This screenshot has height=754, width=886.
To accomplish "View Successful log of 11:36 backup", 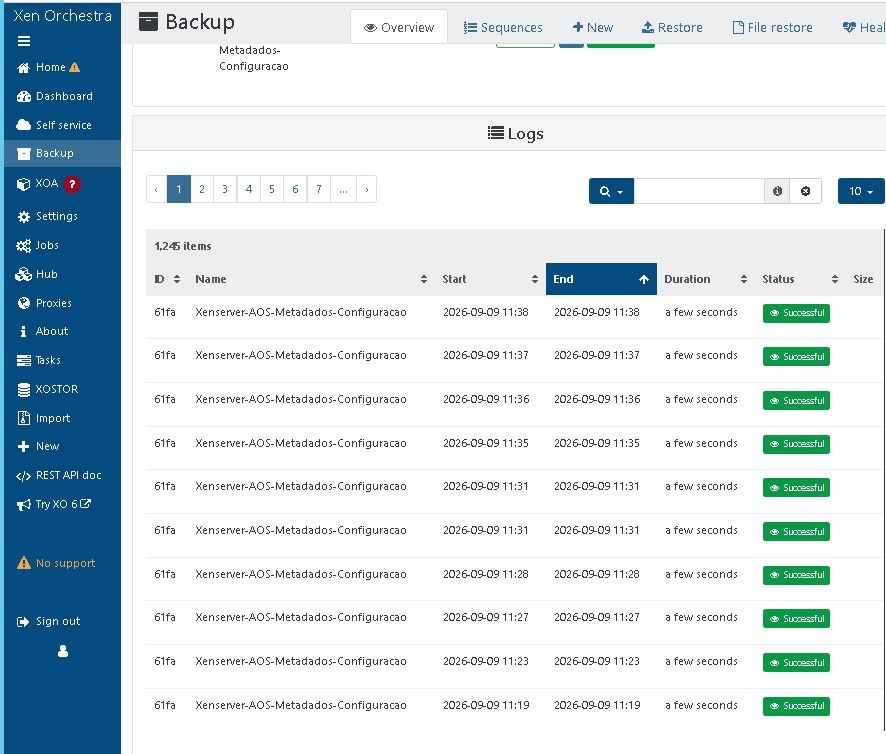I will coord(796,401).
